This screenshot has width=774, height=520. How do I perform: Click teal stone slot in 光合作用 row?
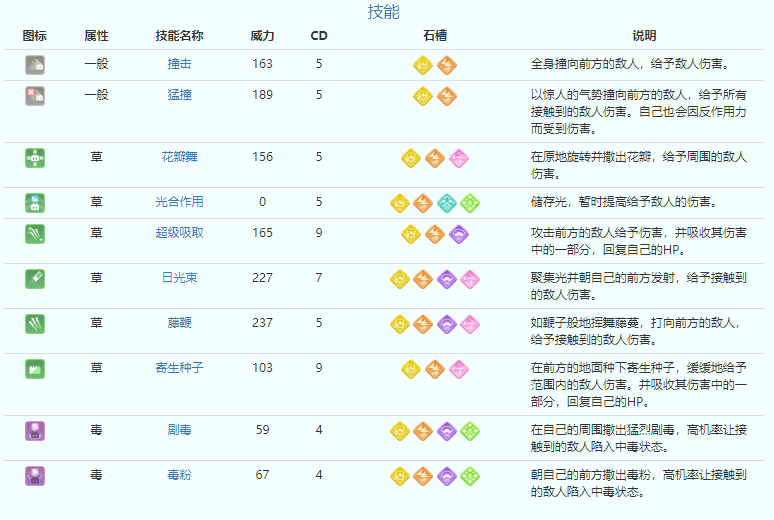[447, 203]
